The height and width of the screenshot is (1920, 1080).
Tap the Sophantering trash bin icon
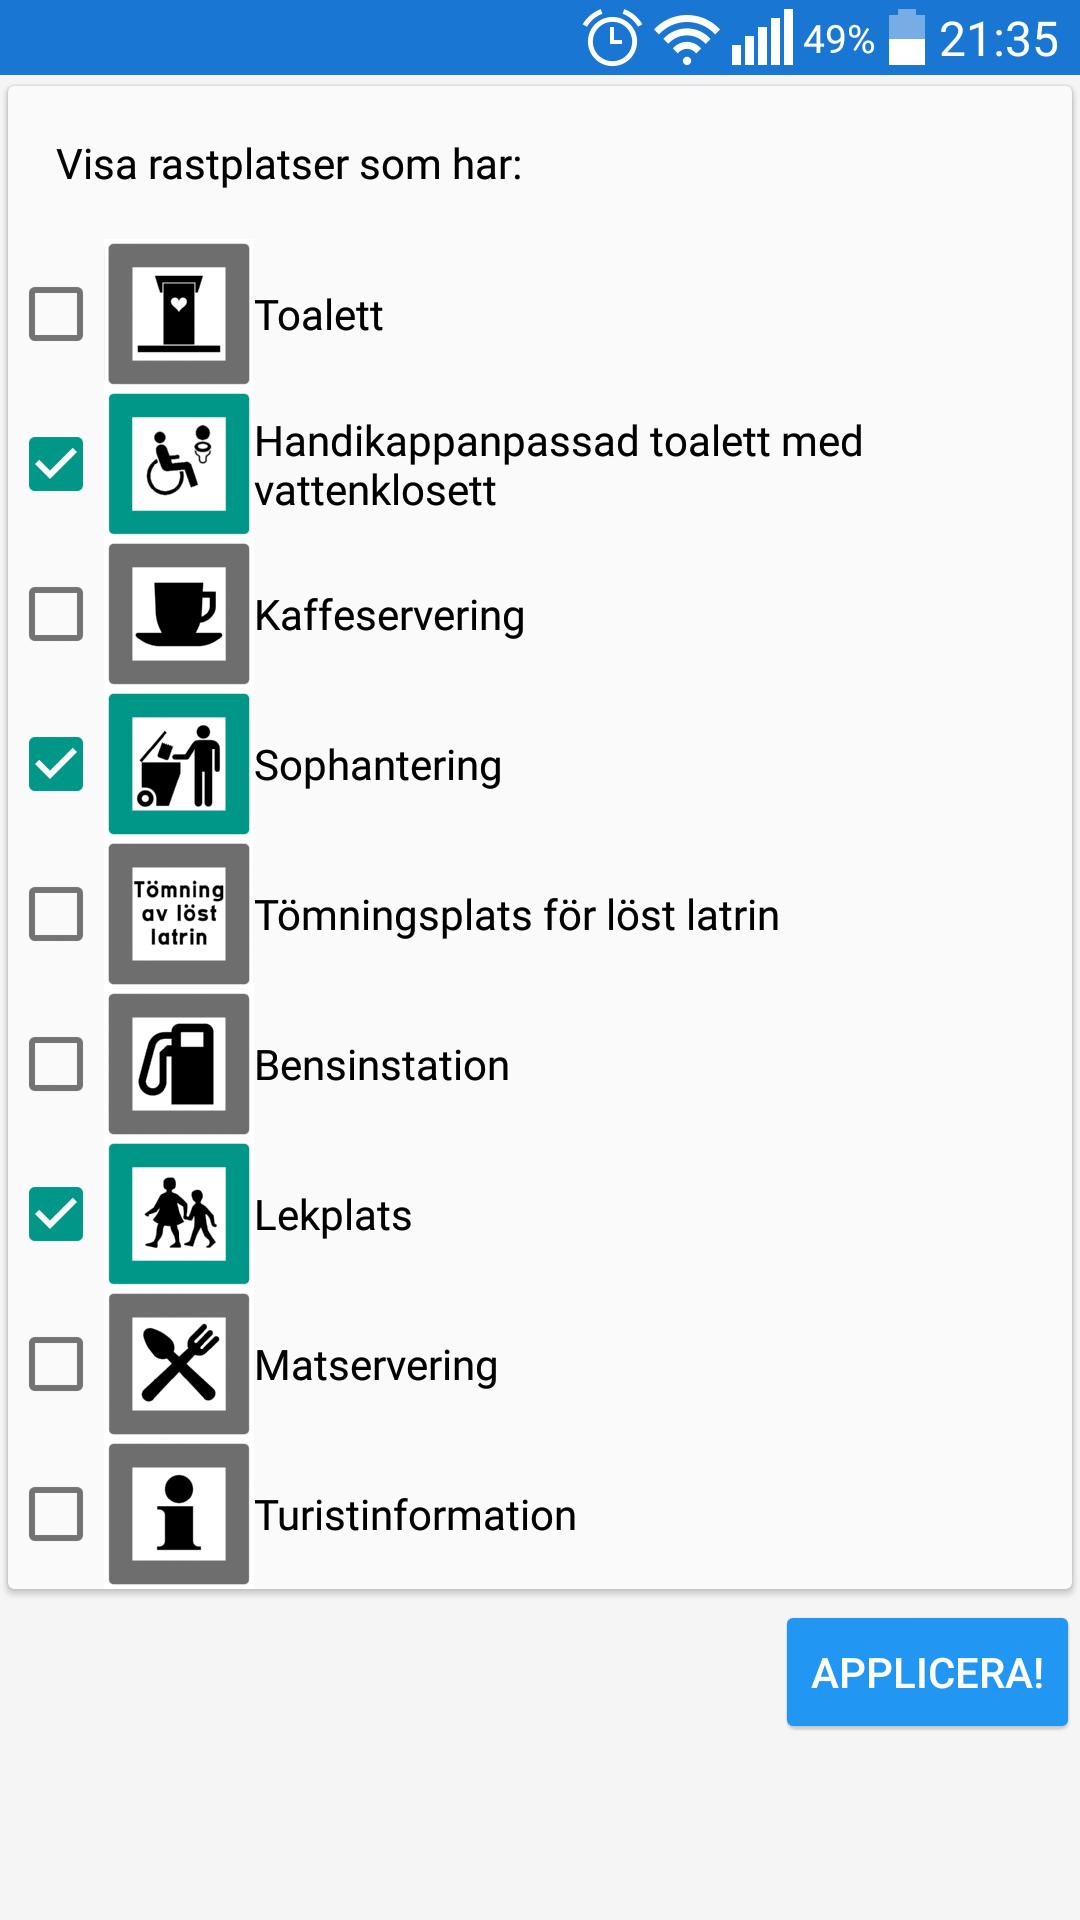(x=179, y=764)
